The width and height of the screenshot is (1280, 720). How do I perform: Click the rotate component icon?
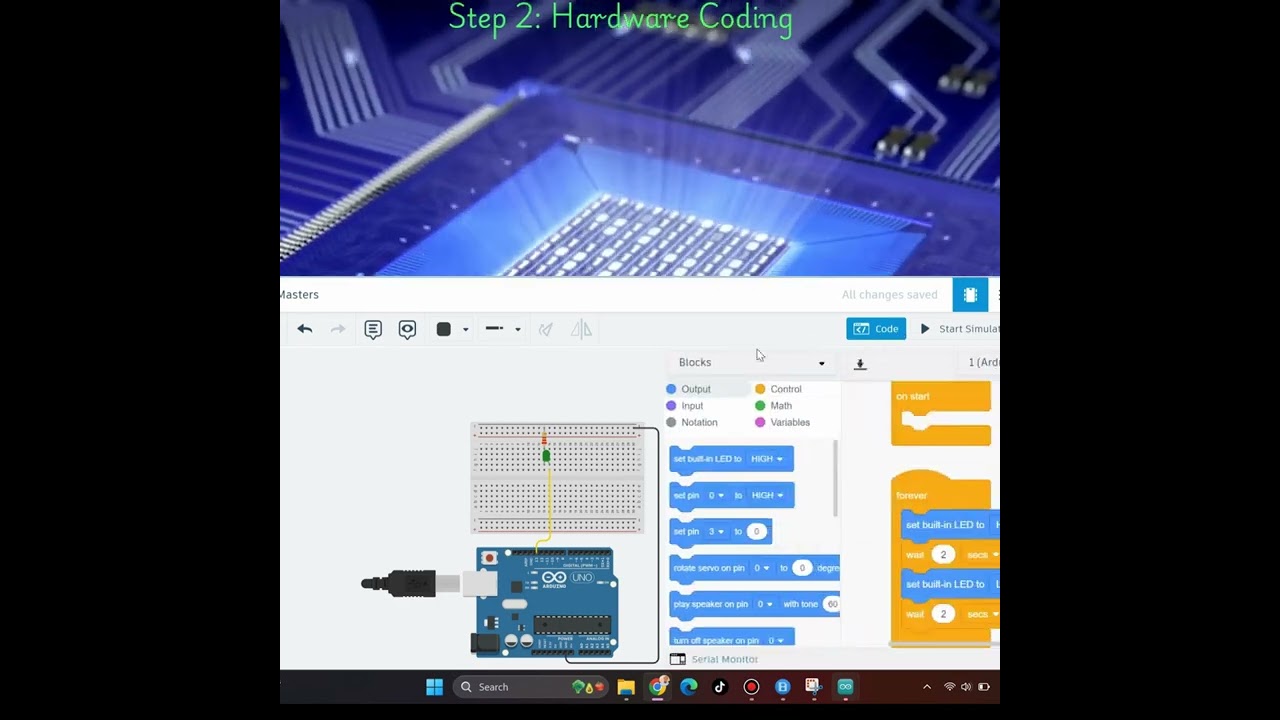coord(546,329)
